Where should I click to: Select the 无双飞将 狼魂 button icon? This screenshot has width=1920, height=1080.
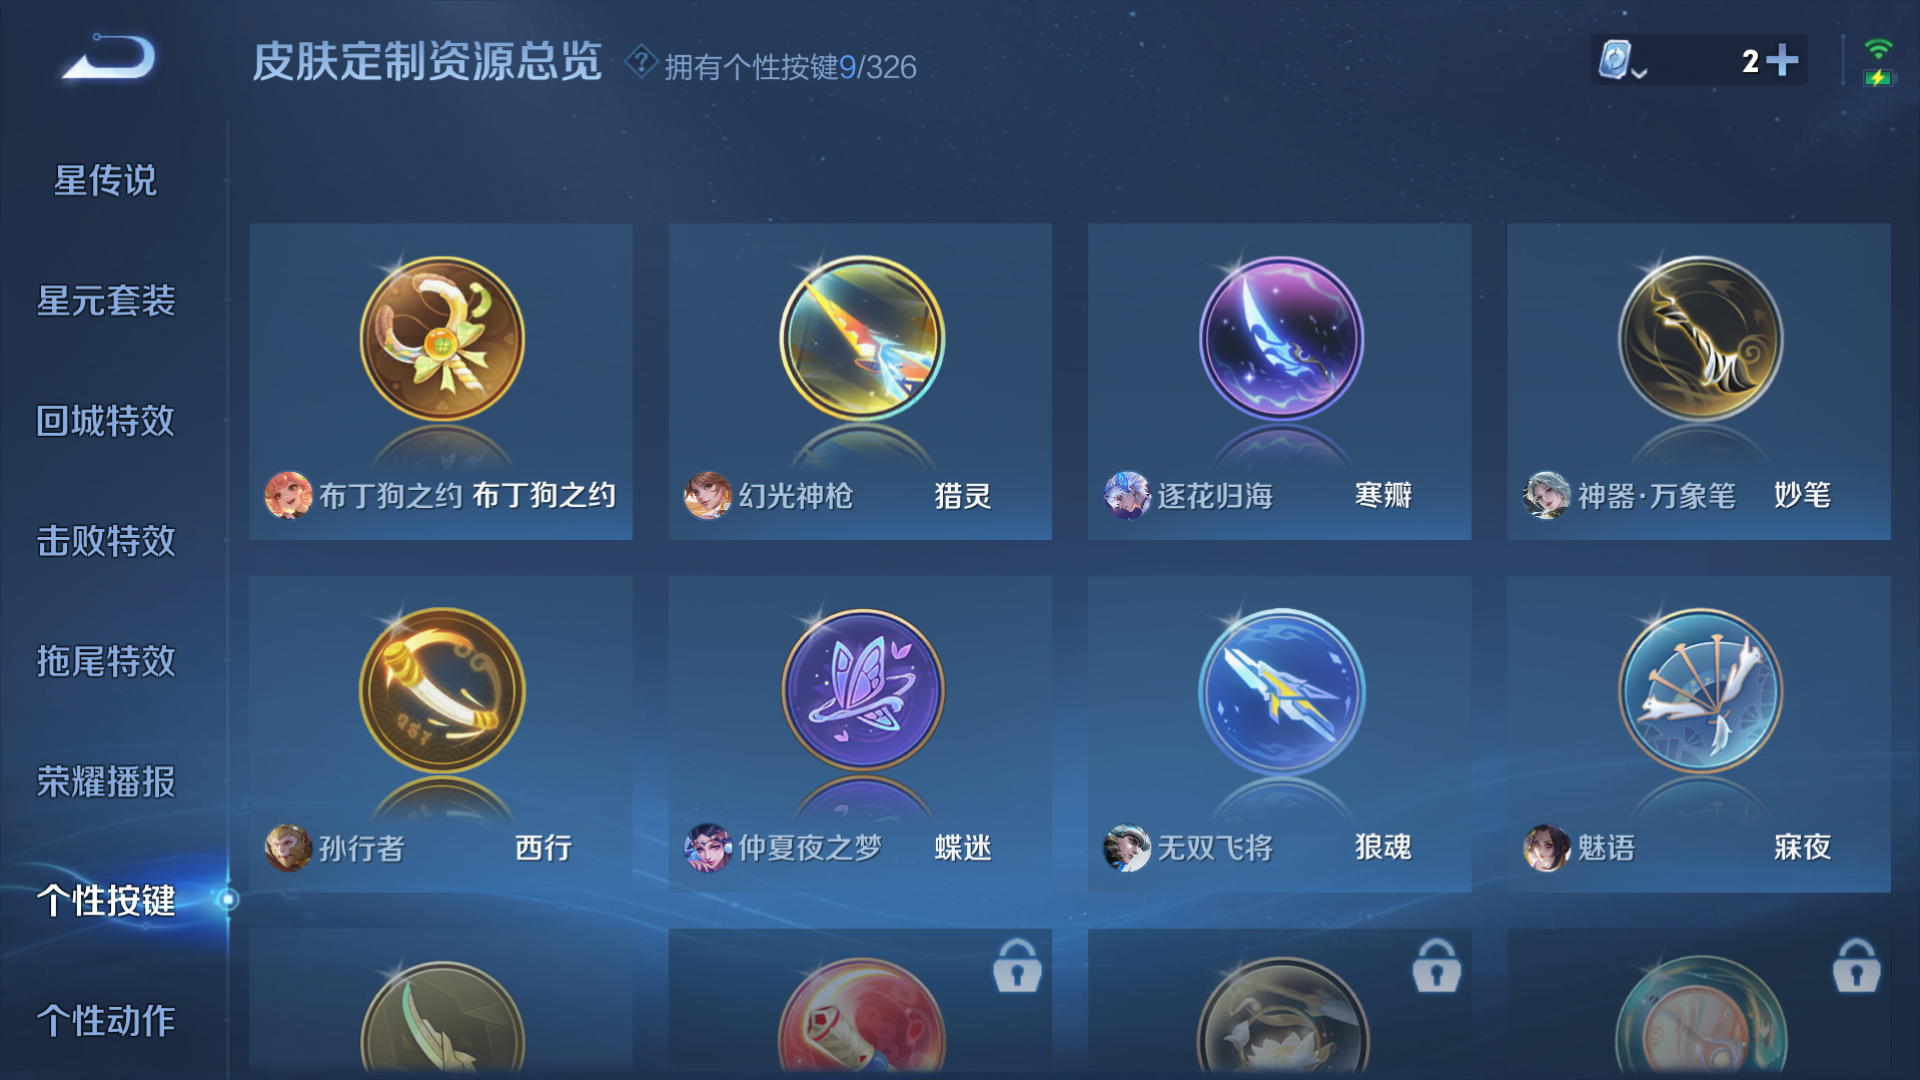1280,691
